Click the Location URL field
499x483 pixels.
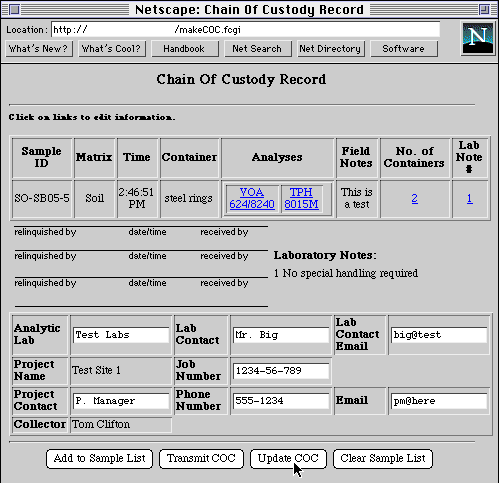pos(245,30)
